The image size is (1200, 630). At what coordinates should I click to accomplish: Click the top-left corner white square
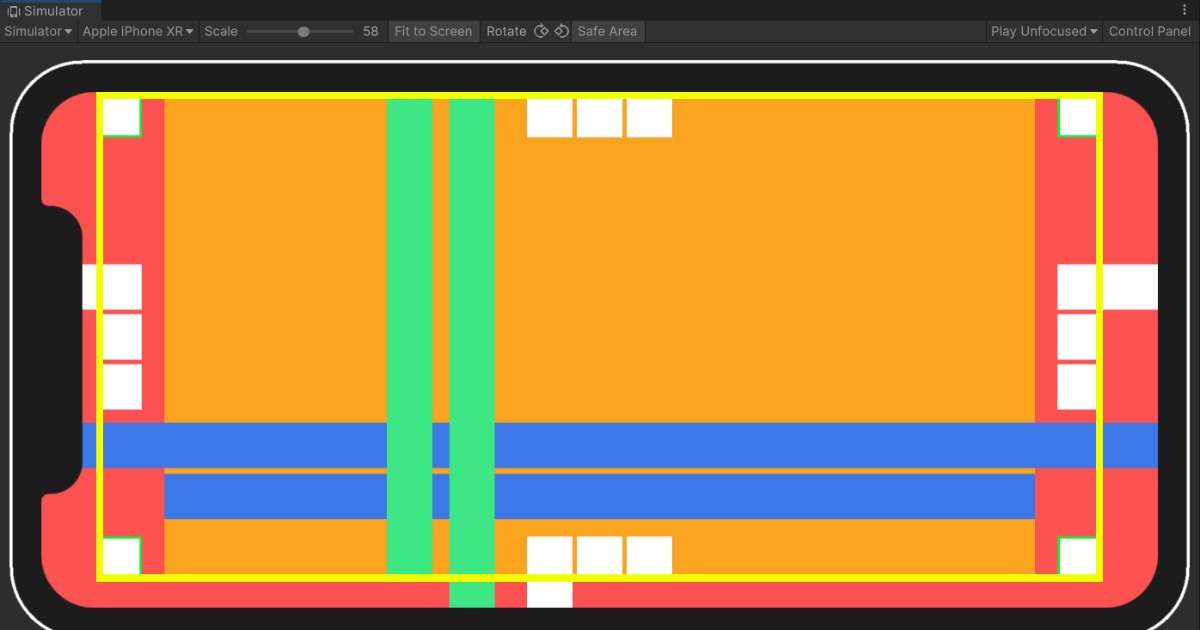click(x=121, y=117)
